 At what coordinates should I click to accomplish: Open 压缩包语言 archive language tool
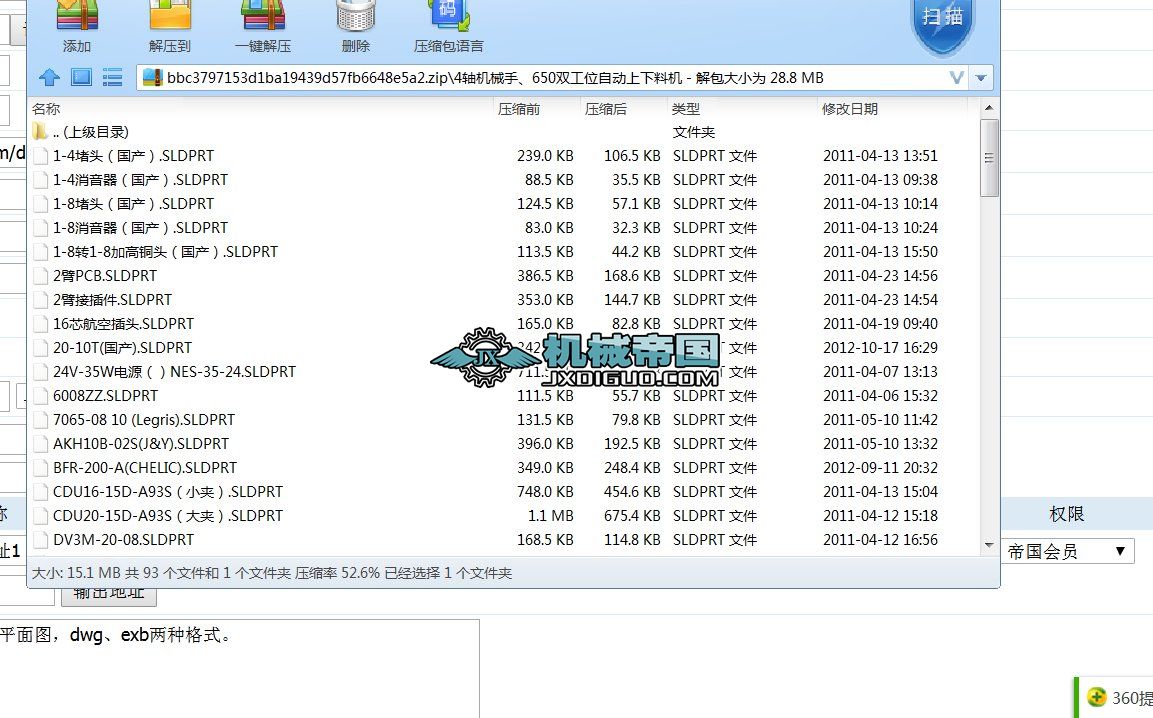(x=449, y=16)
